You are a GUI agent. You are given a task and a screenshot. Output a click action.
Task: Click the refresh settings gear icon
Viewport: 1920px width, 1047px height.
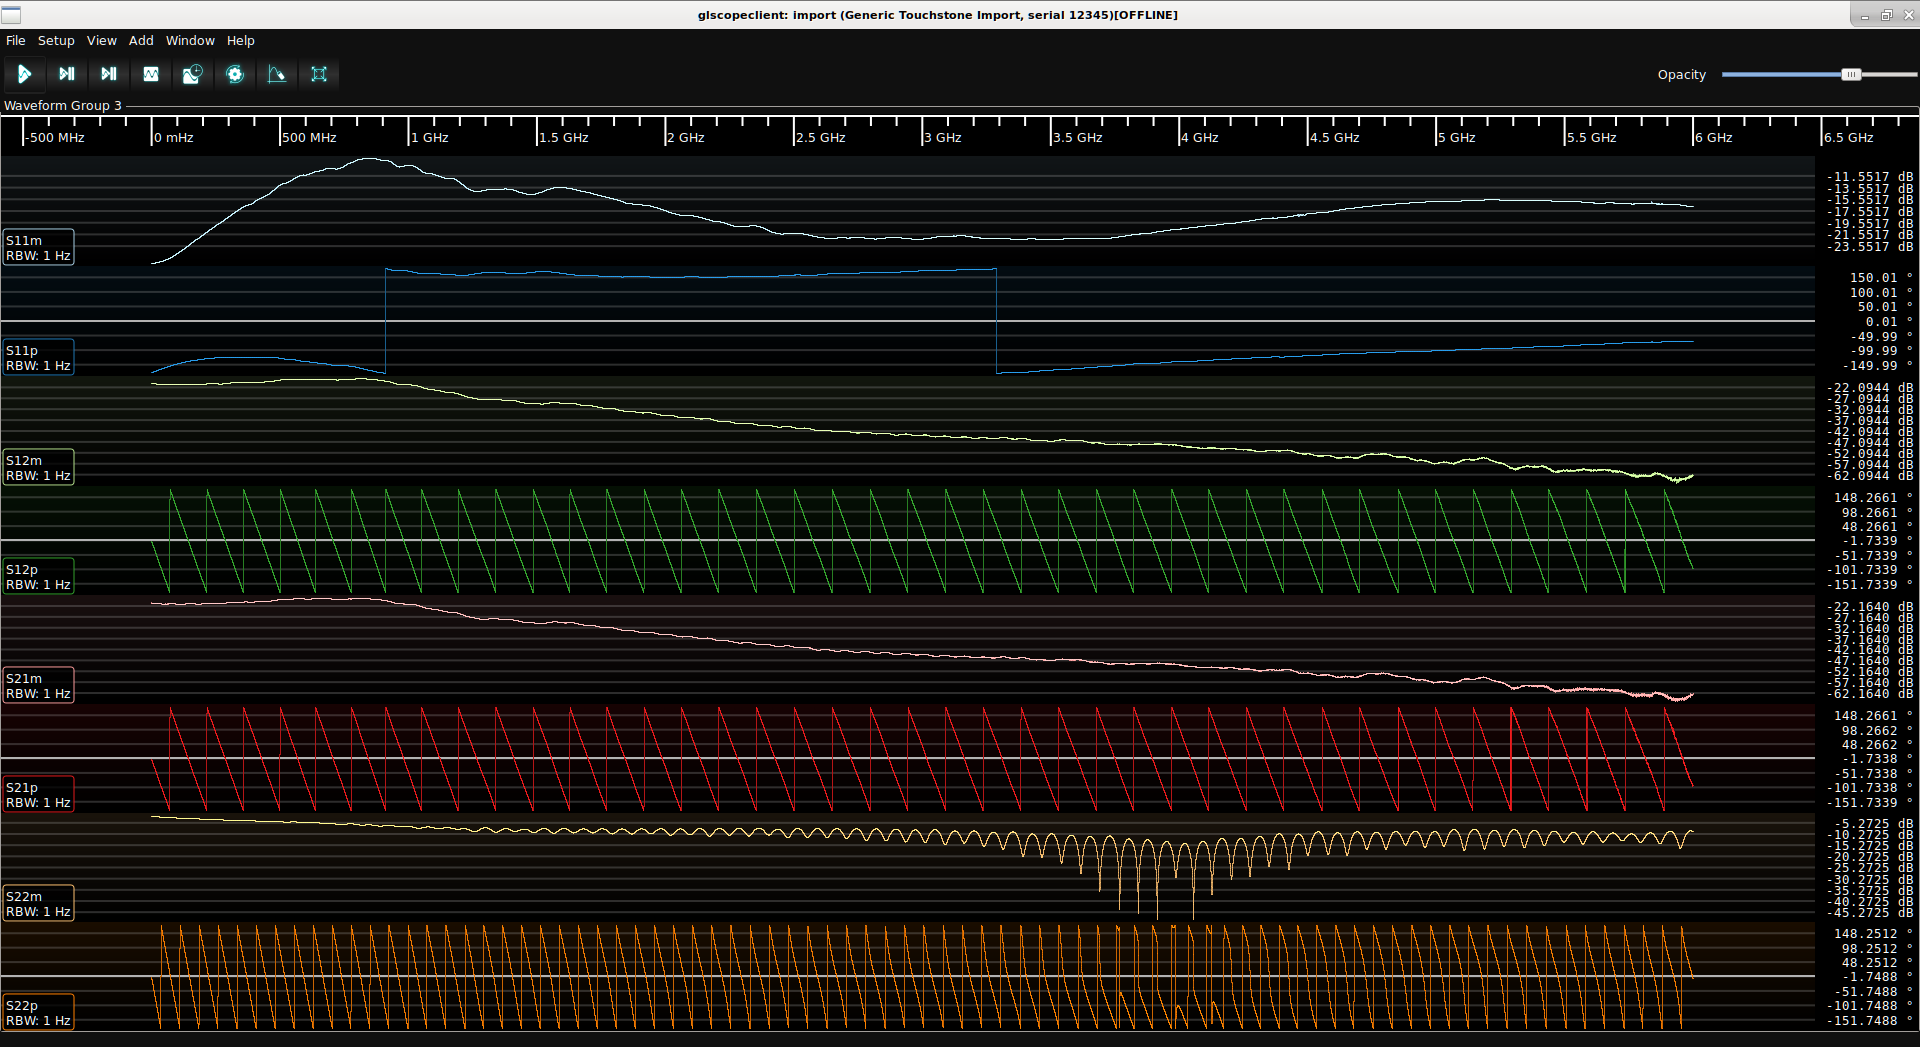235,74
